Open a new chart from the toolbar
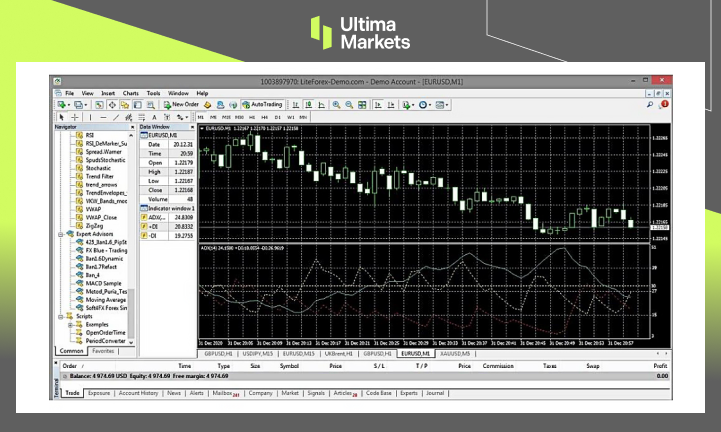The image size is (721, 432). point(61,105)
